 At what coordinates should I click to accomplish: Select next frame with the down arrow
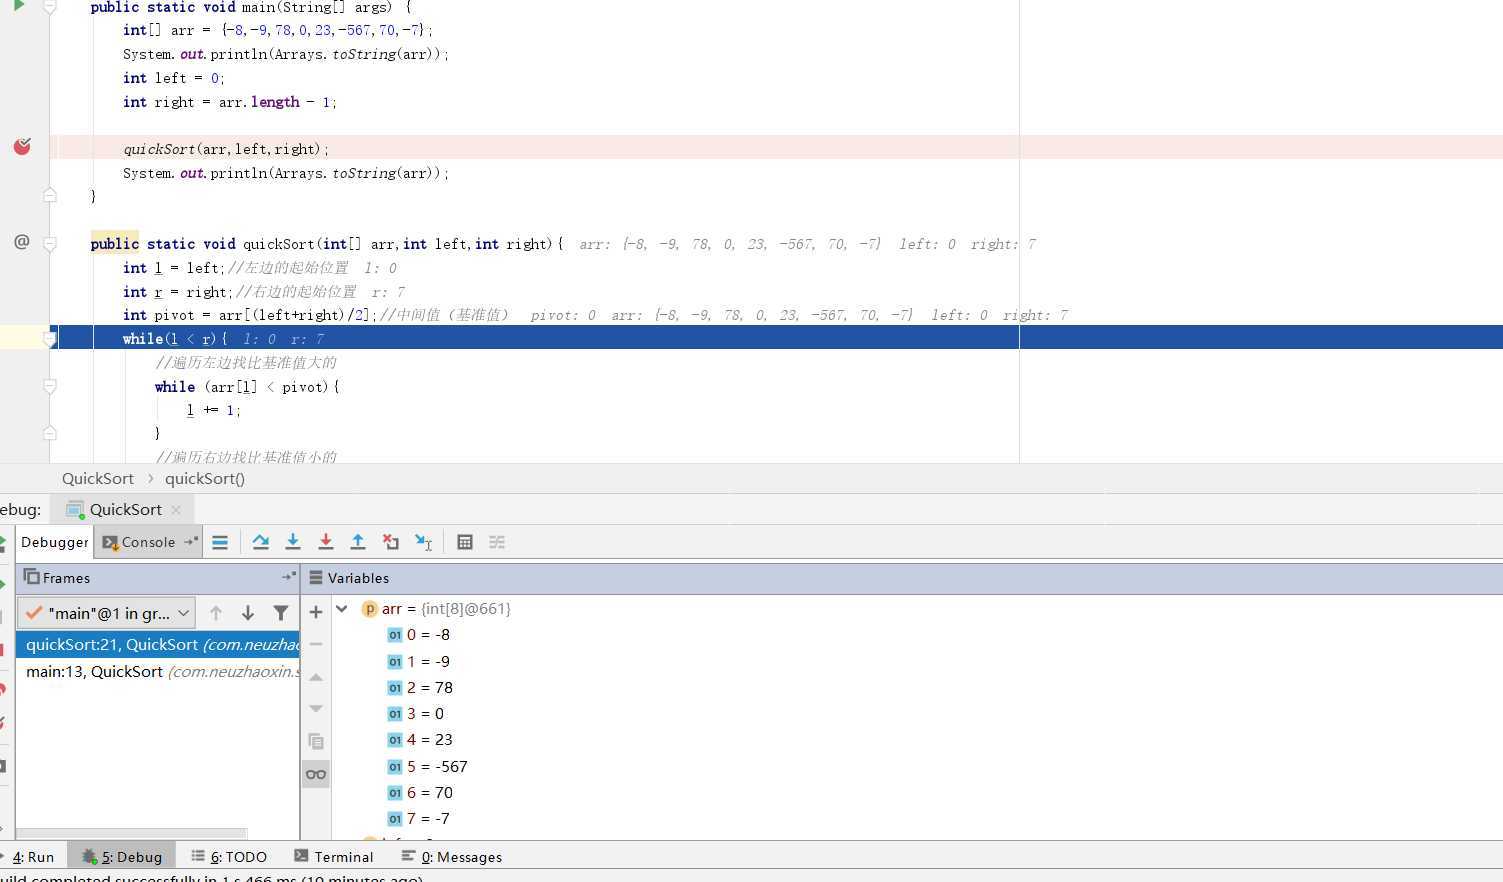tap(248, 613)
